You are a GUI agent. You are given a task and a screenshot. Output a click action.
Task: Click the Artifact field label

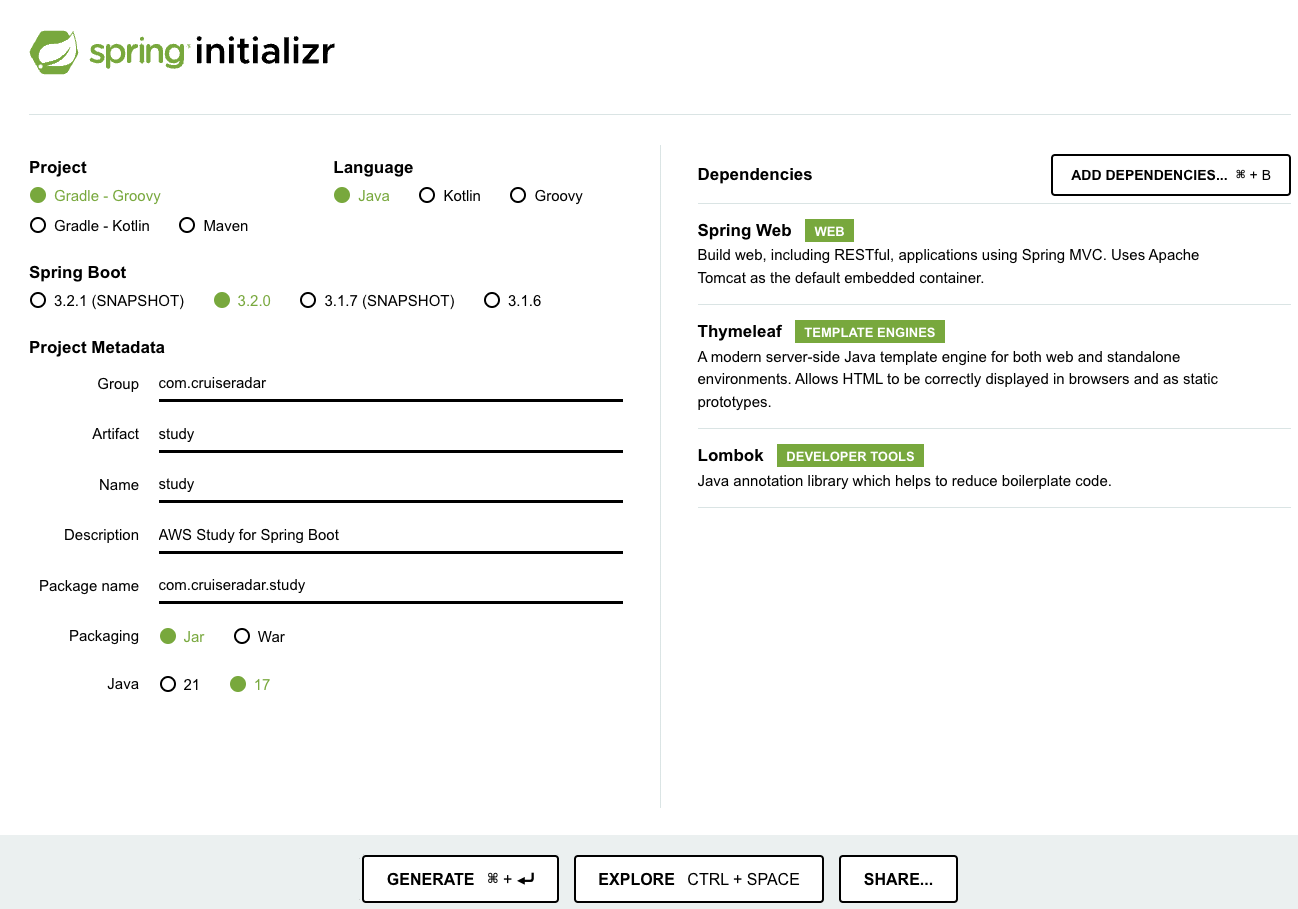115,434
